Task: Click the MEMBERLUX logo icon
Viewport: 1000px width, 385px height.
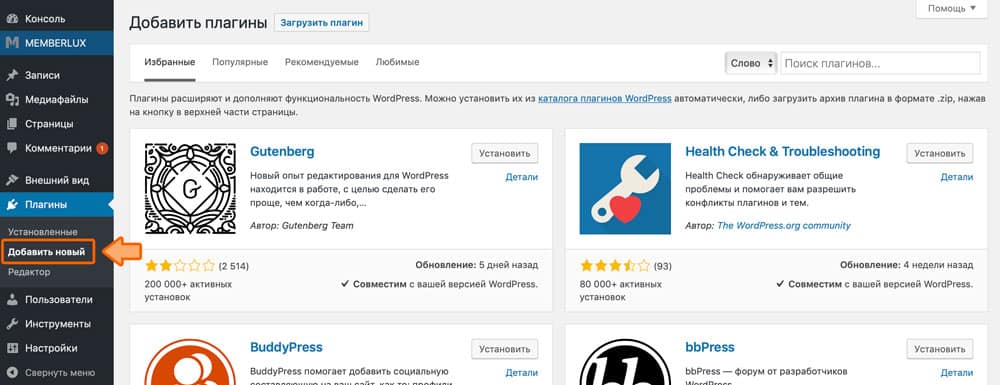Action: [11, 43]
